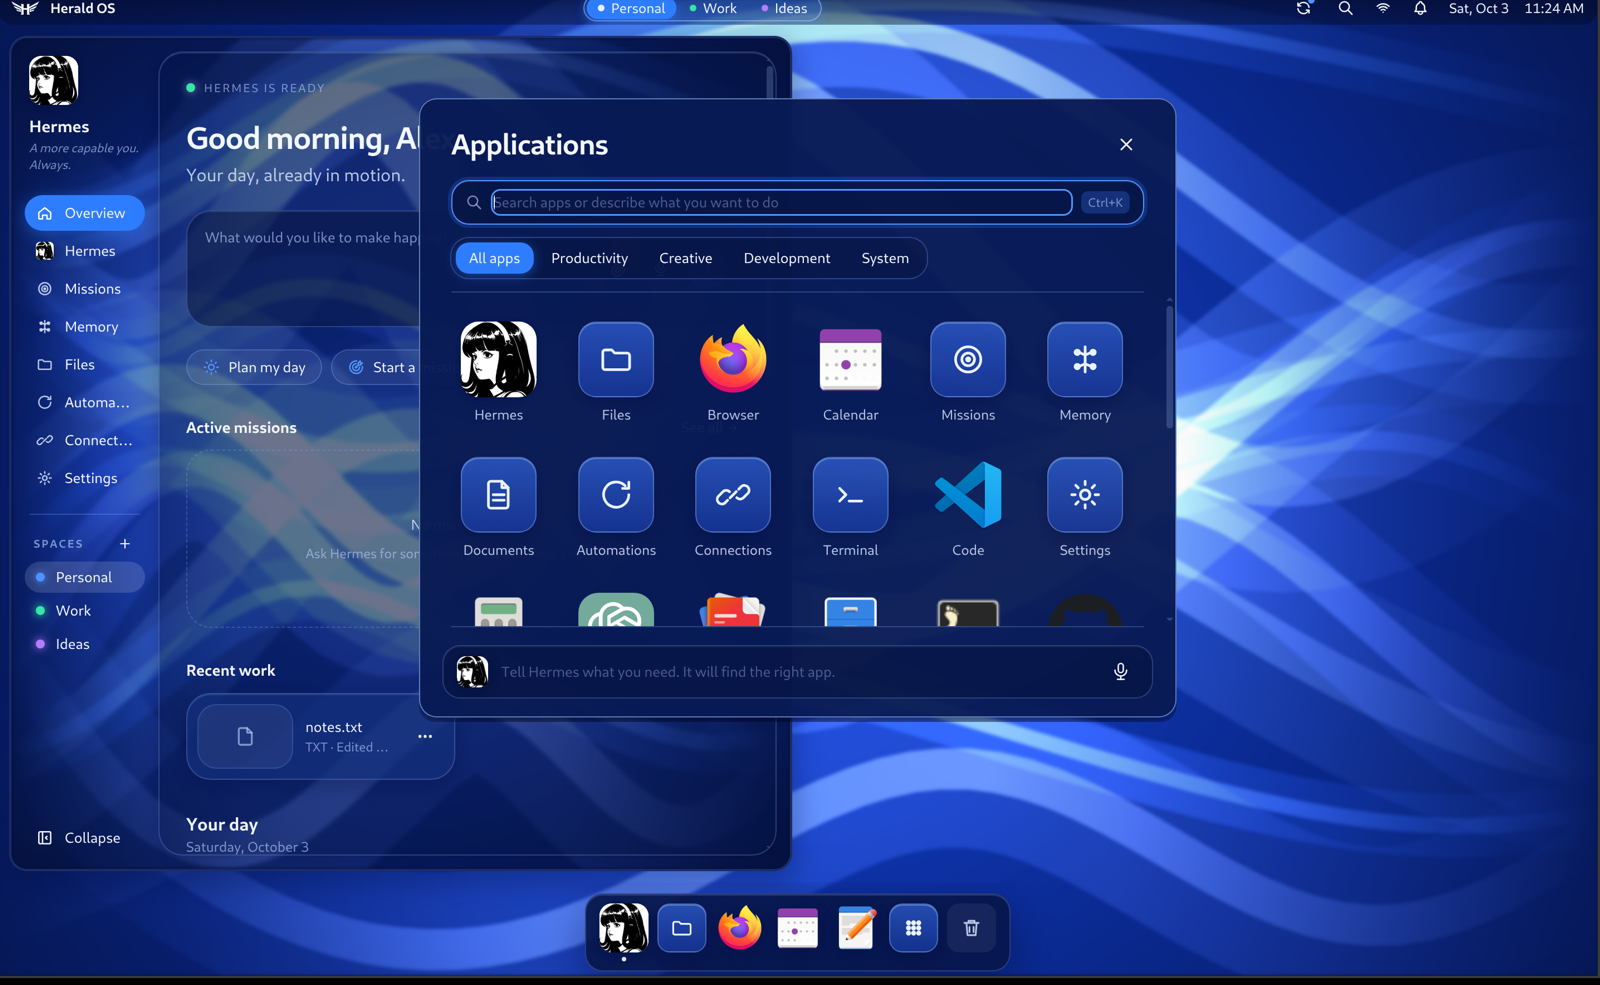This screenshot has width=1600, height=985.
Task: Open the Code app
Action: (968, 495)
